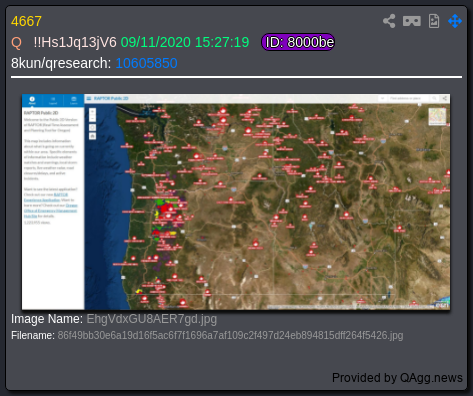The image size is (473, 396).
Task: Click the share icon on post 4667
Action: (x=389, y=21)
